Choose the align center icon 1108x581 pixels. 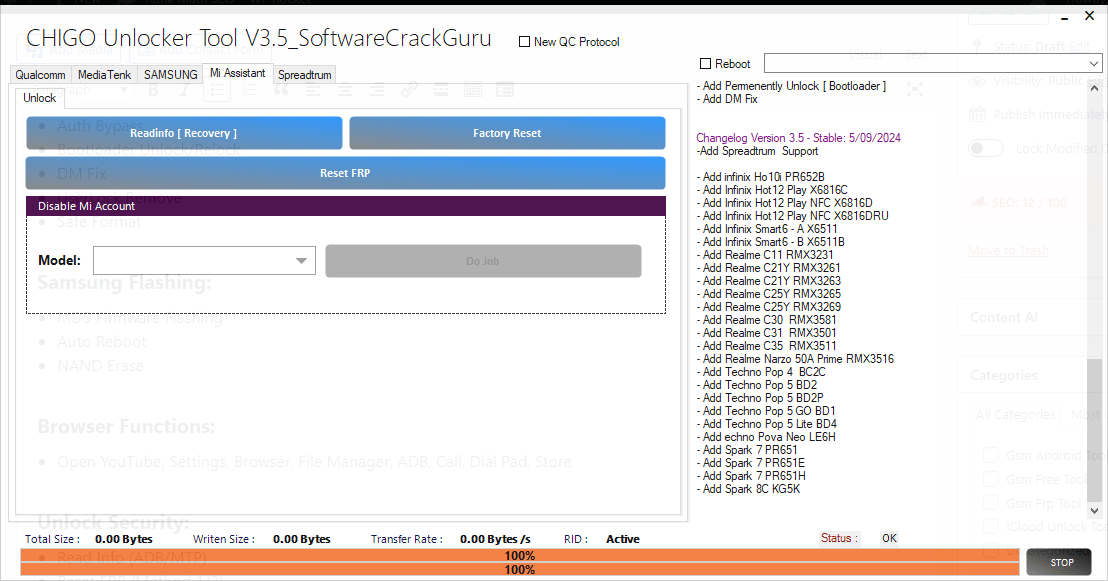coord(344,89)
